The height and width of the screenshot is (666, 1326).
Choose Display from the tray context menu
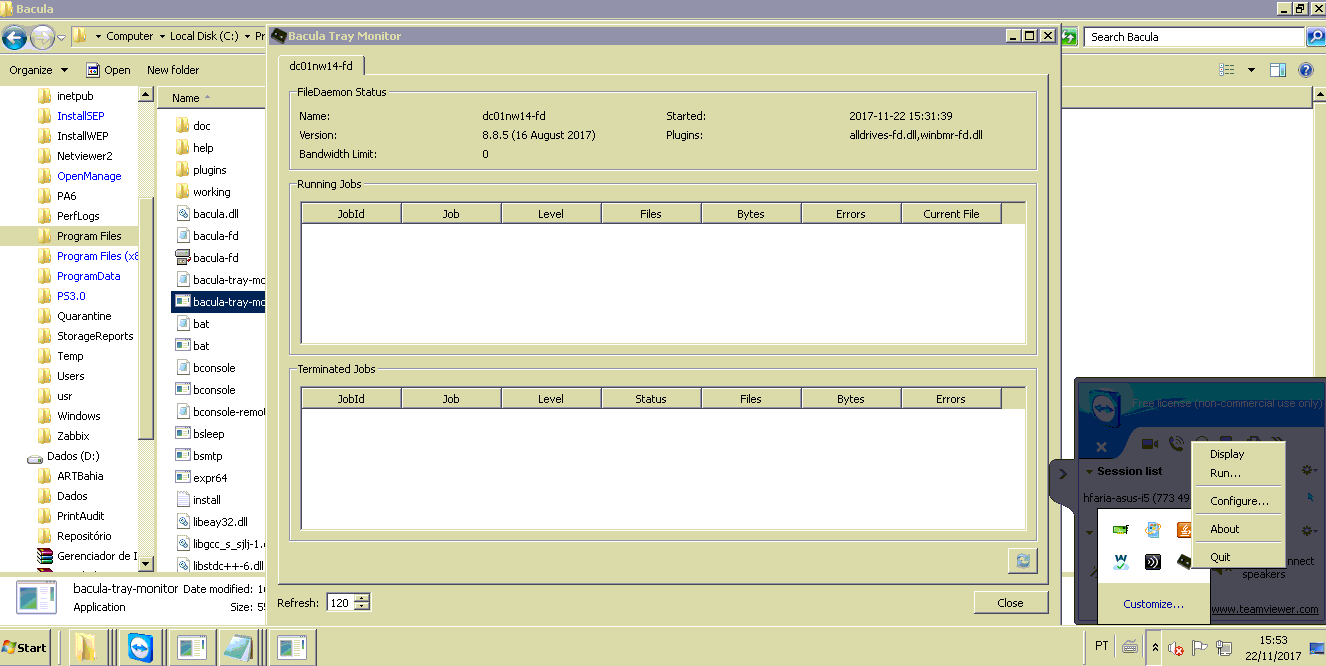click(1227, 454)
